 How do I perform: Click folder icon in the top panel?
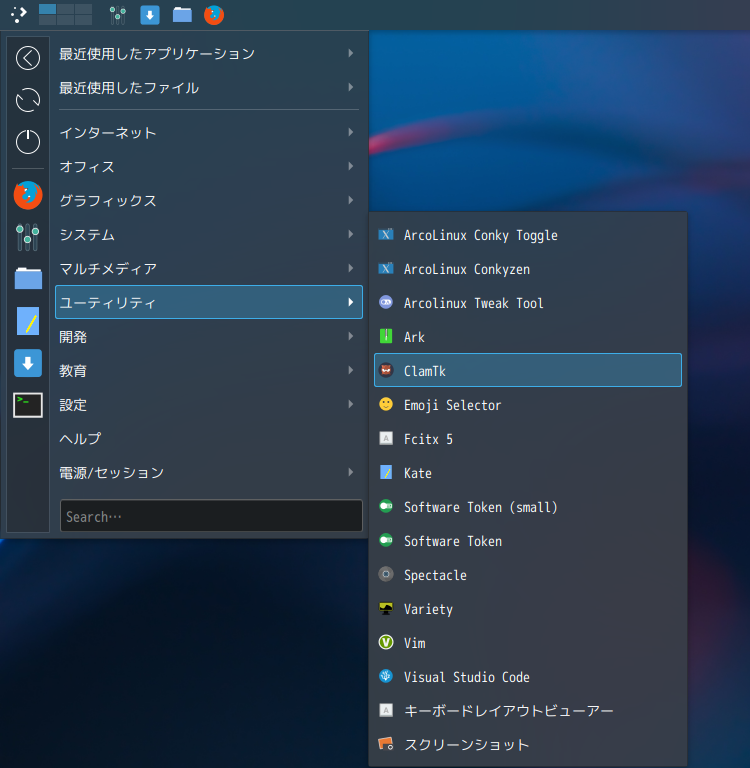point(182,15)
